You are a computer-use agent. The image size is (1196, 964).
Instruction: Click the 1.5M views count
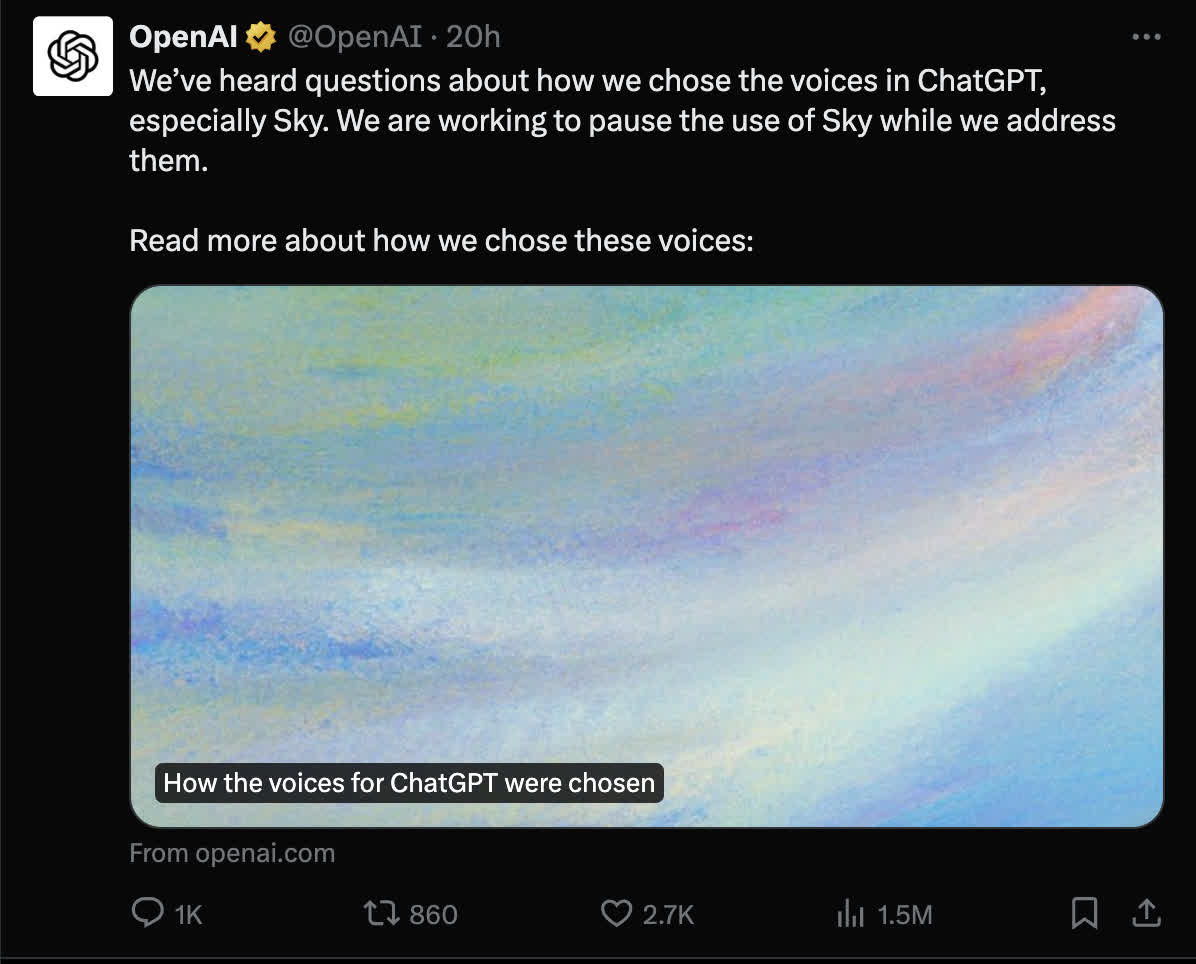point(904,914)
